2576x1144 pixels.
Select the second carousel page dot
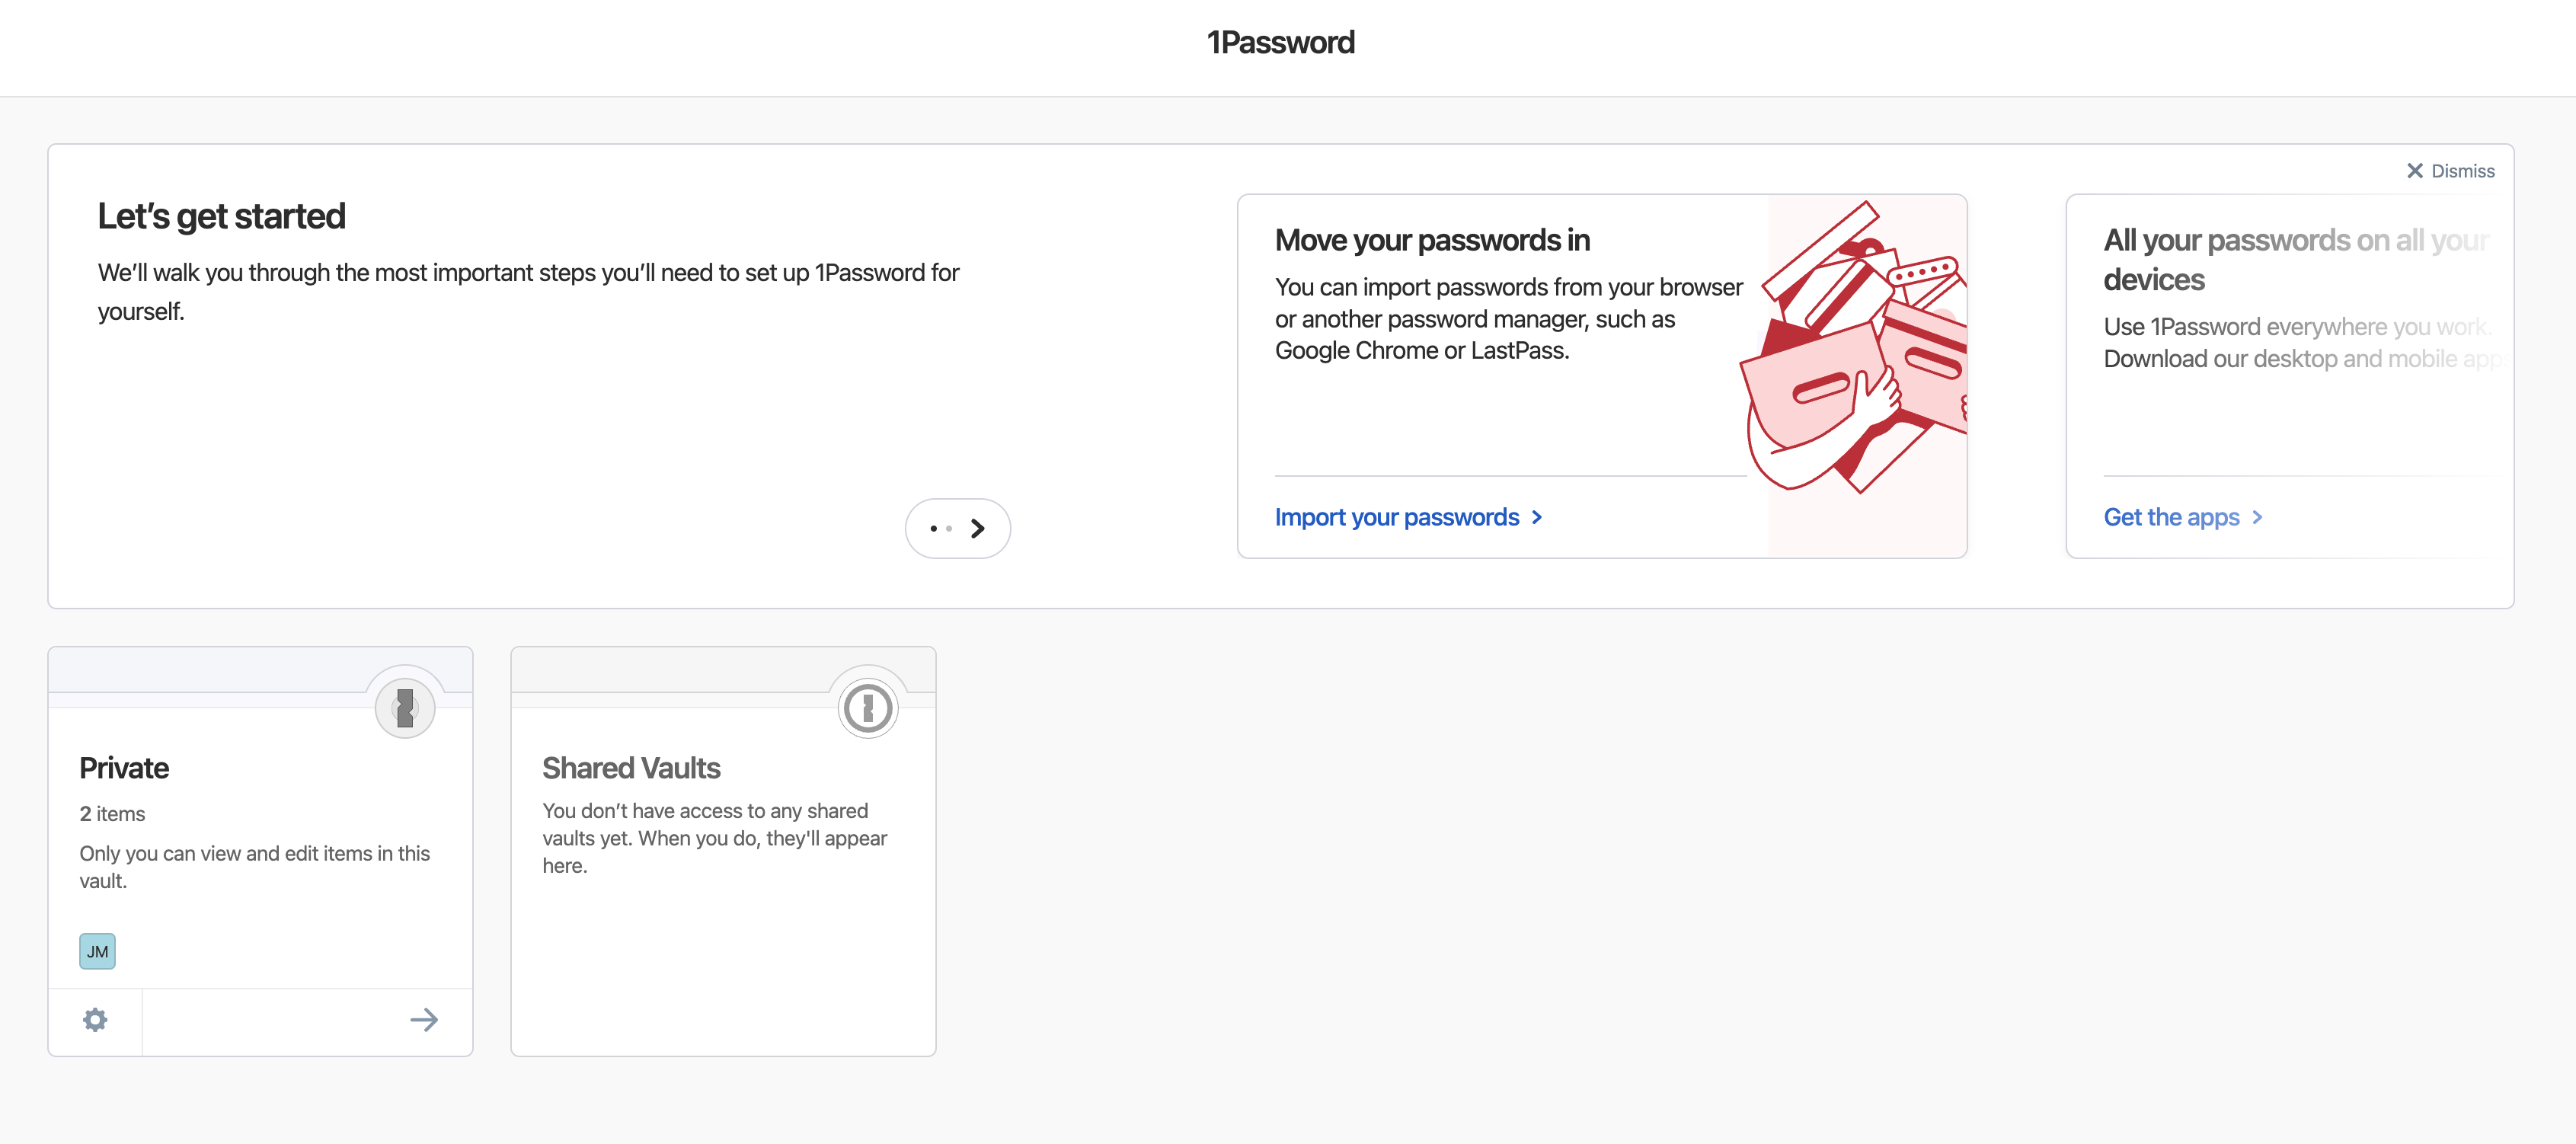click(x=949, y=528)
